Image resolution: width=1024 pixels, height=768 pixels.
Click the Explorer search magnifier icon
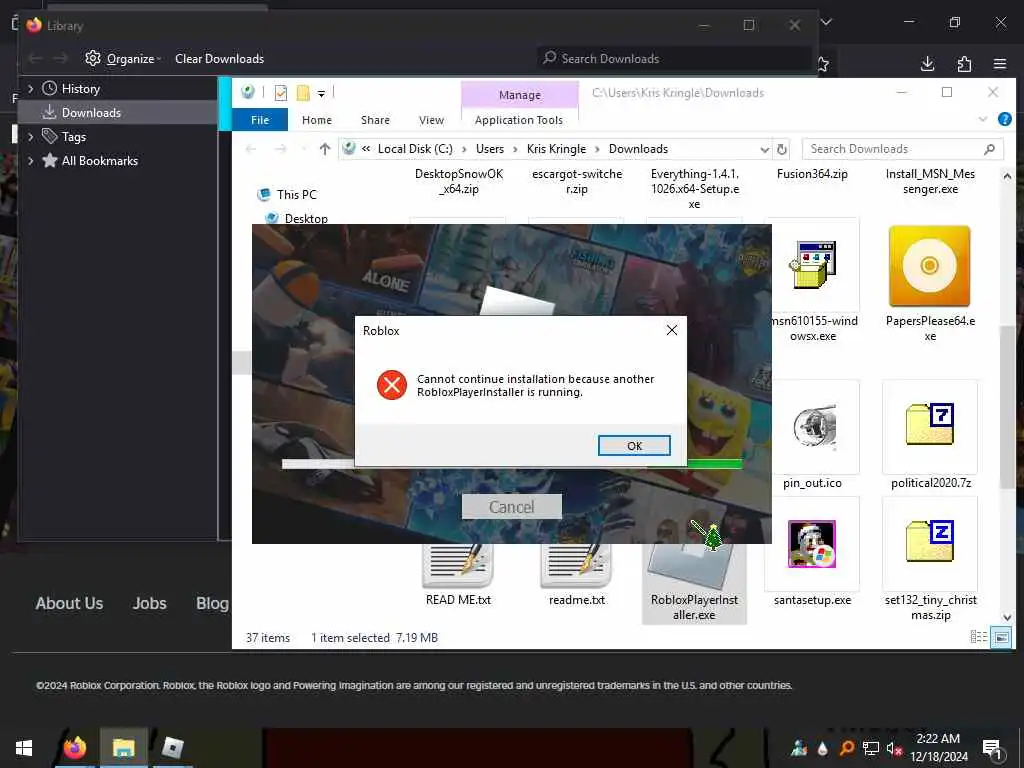click(x=989, y=149)
